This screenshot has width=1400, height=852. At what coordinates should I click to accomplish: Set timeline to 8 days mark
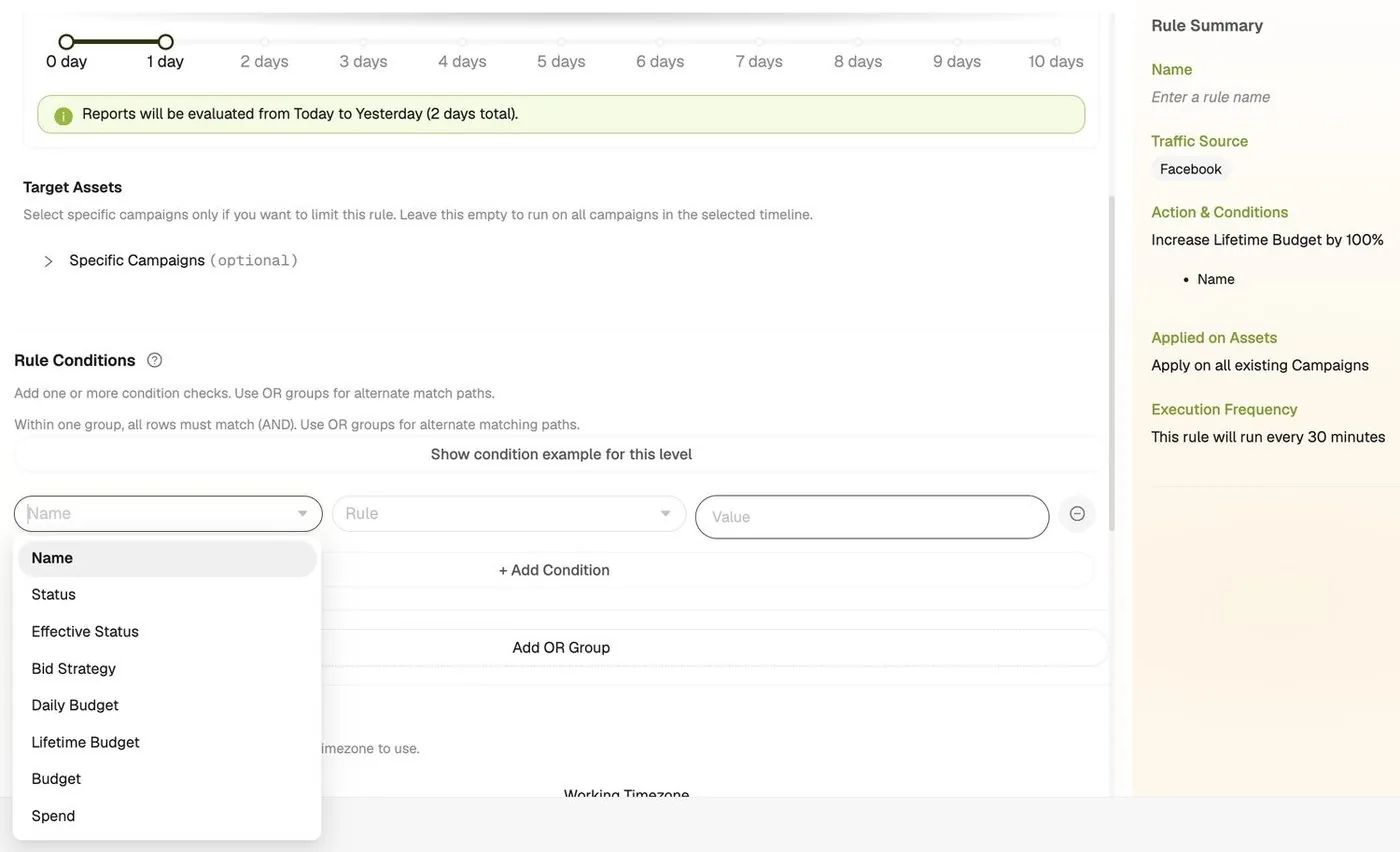858,42
